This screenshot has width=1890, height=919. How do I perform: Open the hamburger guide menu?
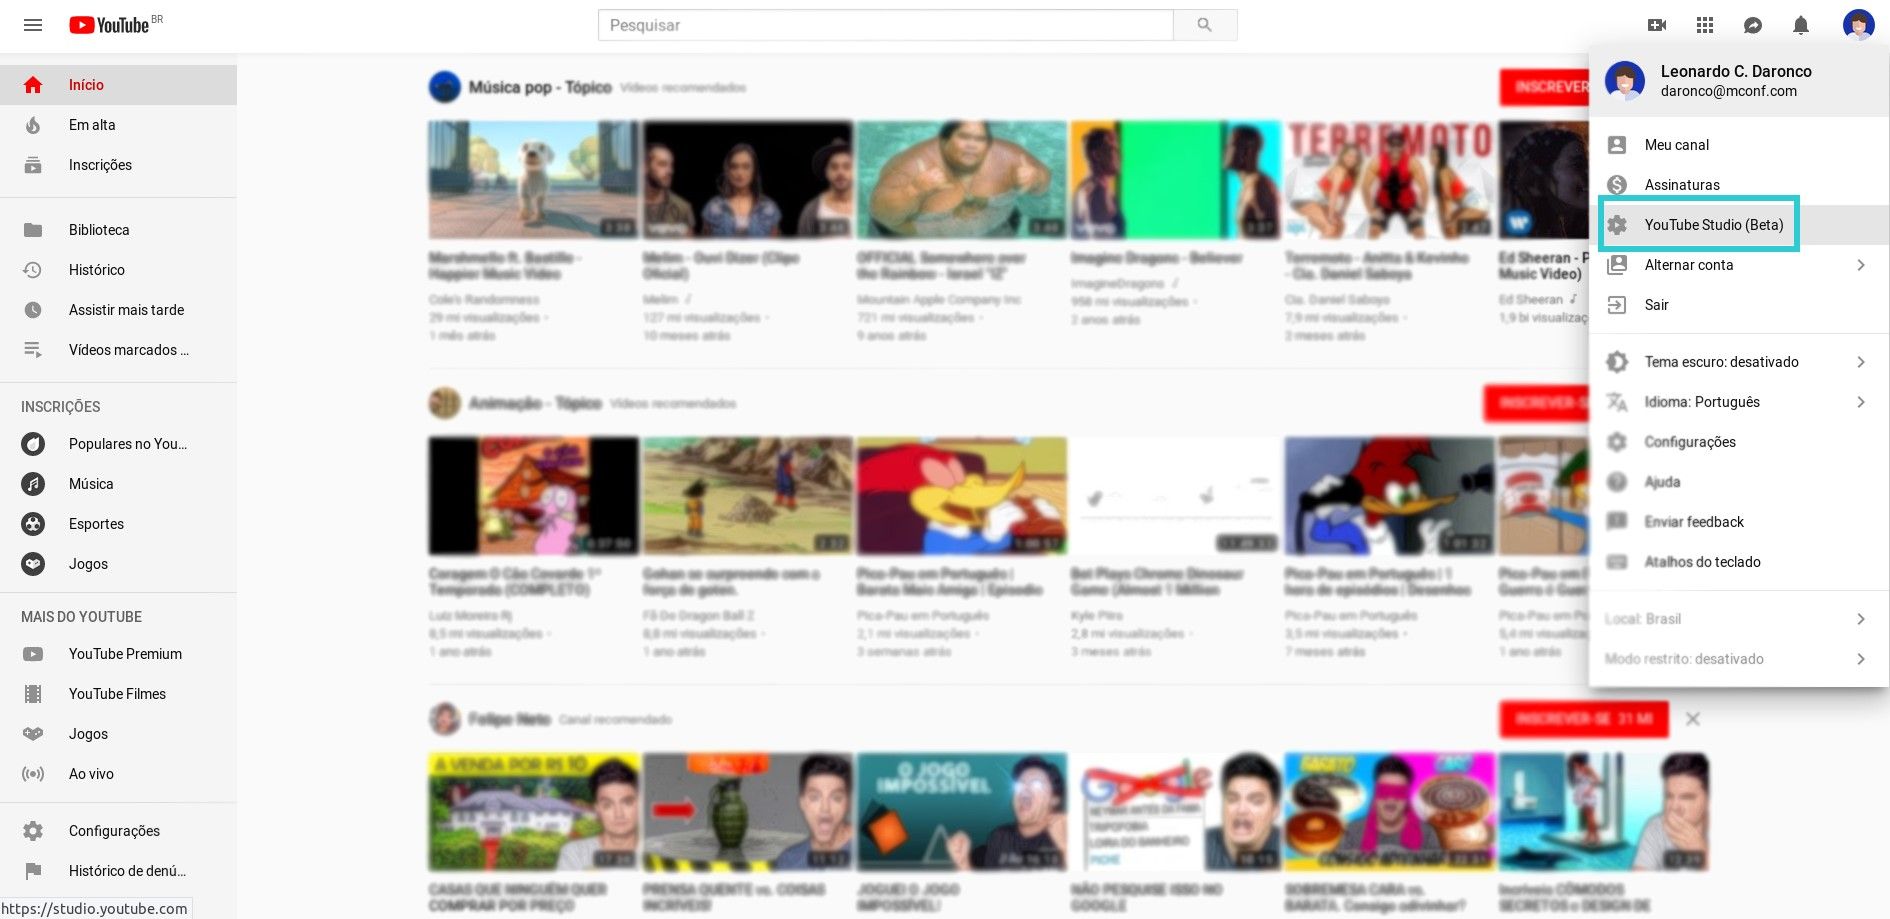(x=33, y=25)
